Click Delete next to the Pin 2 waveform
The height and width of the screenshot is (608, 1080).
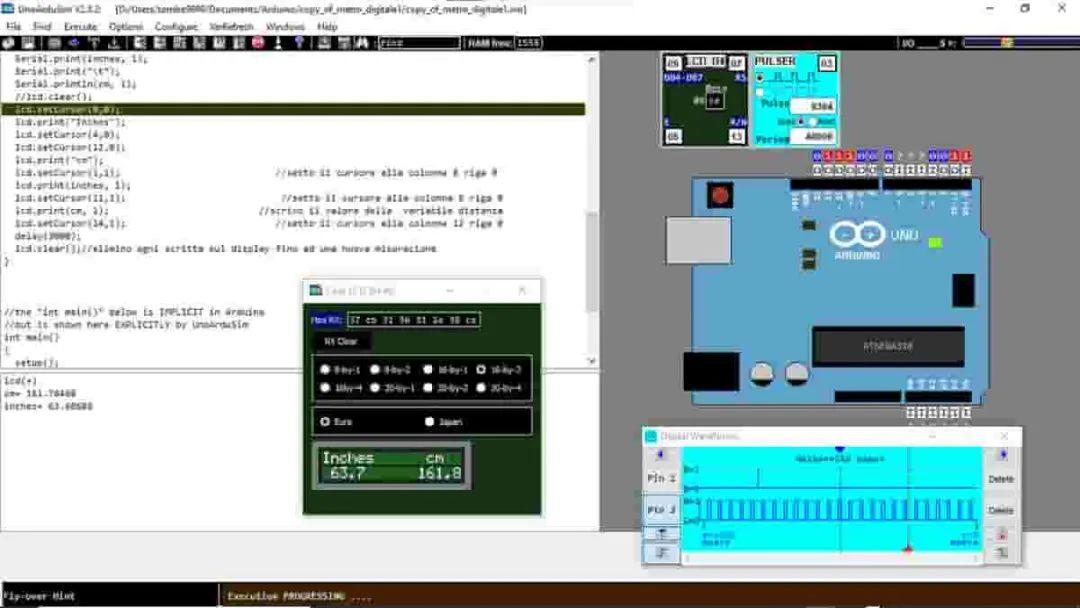tap(1000, 479)
